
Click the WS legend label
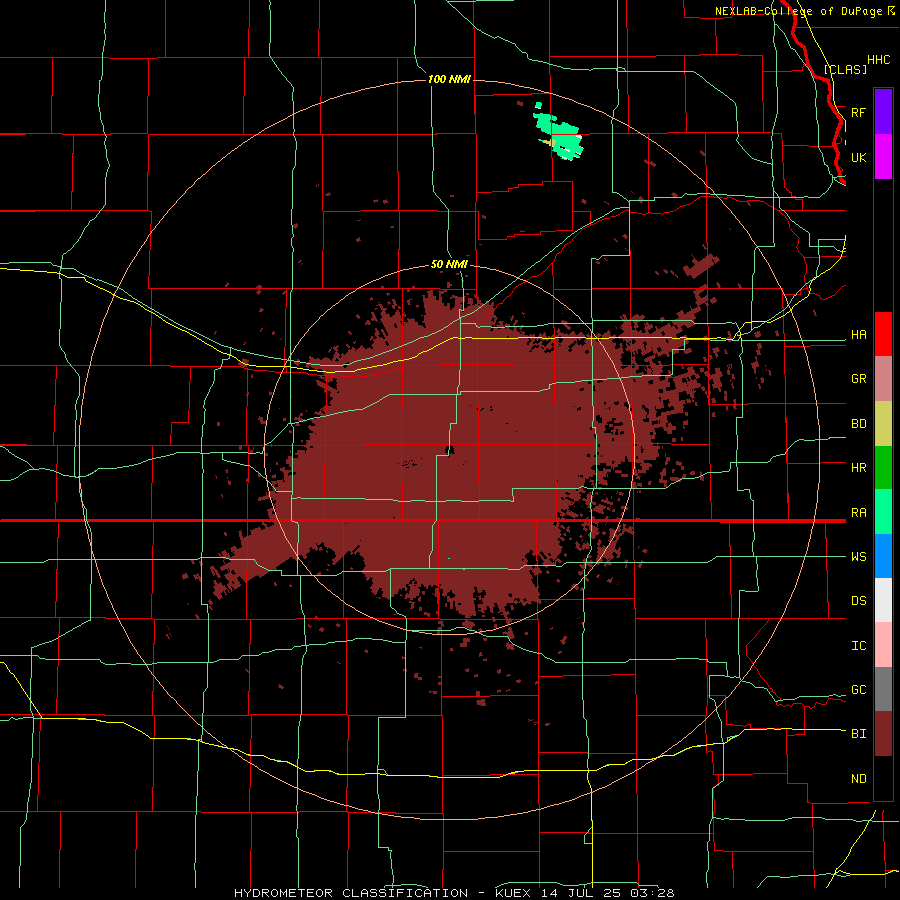[858, 557]
